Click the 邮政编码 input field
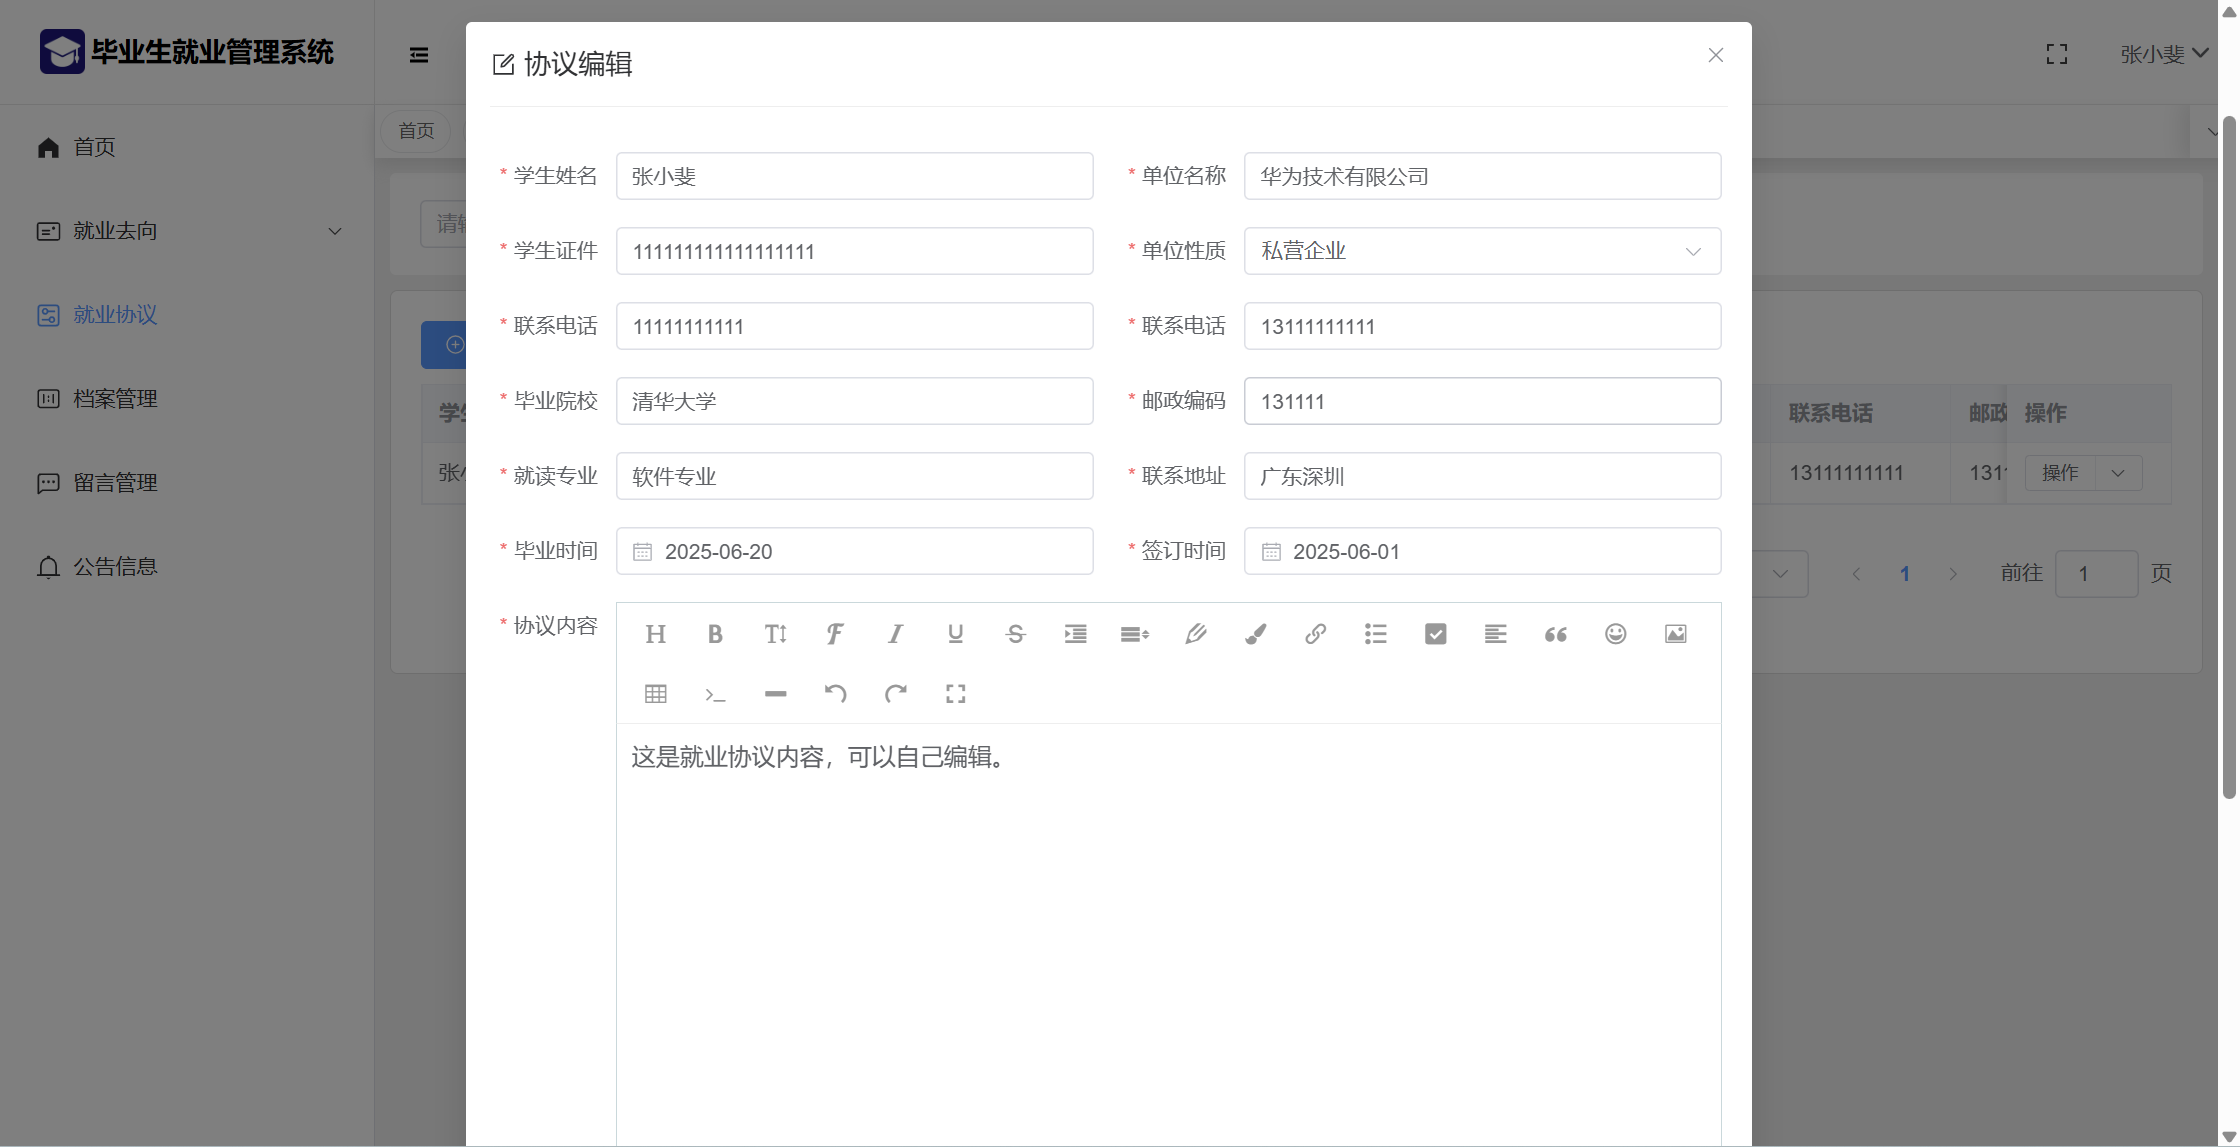 click(1481, 401)
